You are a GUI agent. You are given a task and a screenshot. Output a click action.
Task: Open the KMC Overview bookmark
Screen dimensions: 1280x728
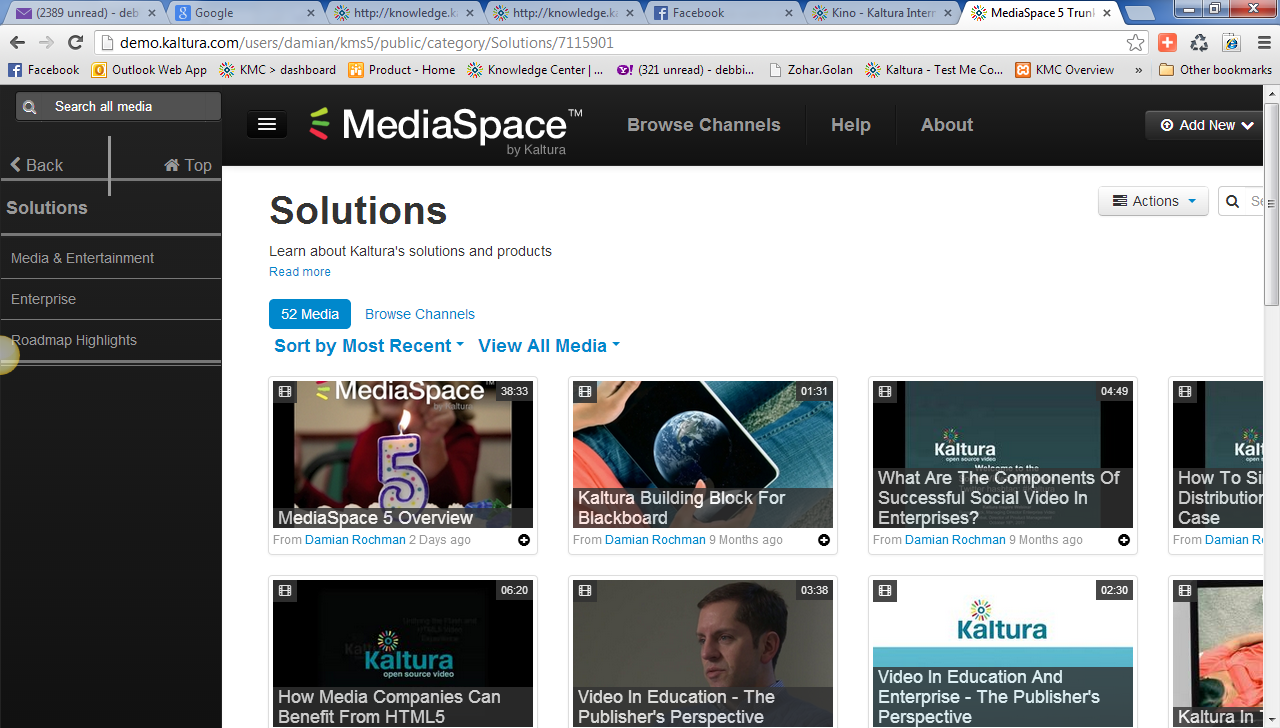pos(1065,70)
